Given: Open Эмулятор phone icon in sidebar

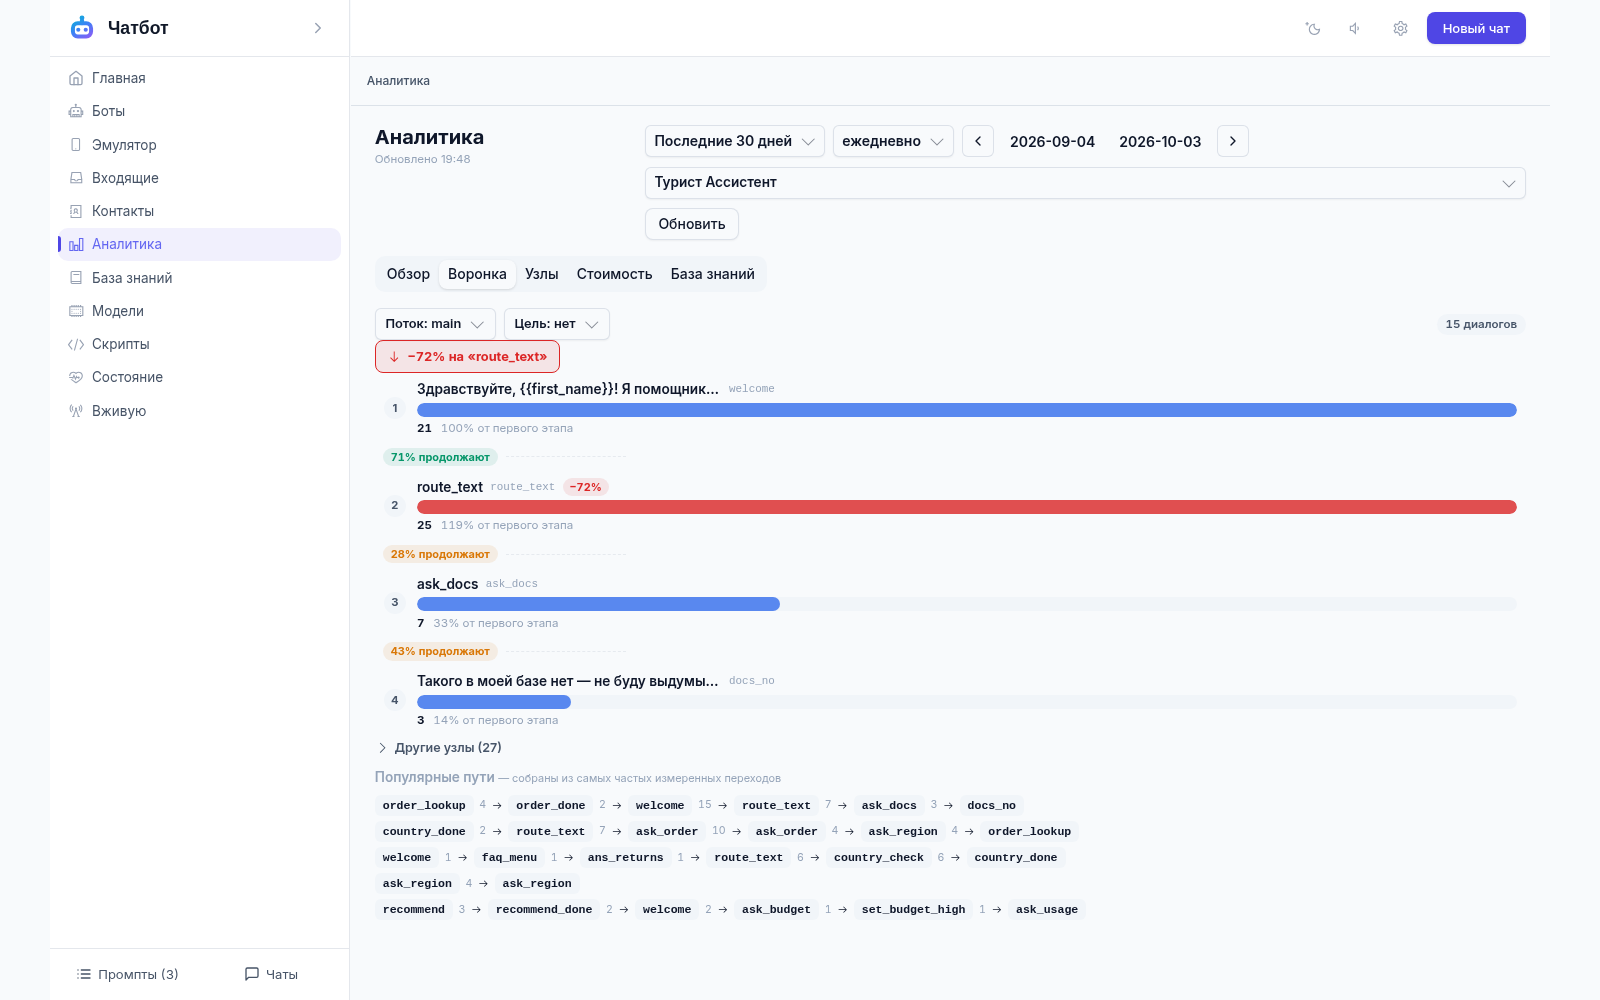Looking at the screenshot, I should (x=76, y=145).
